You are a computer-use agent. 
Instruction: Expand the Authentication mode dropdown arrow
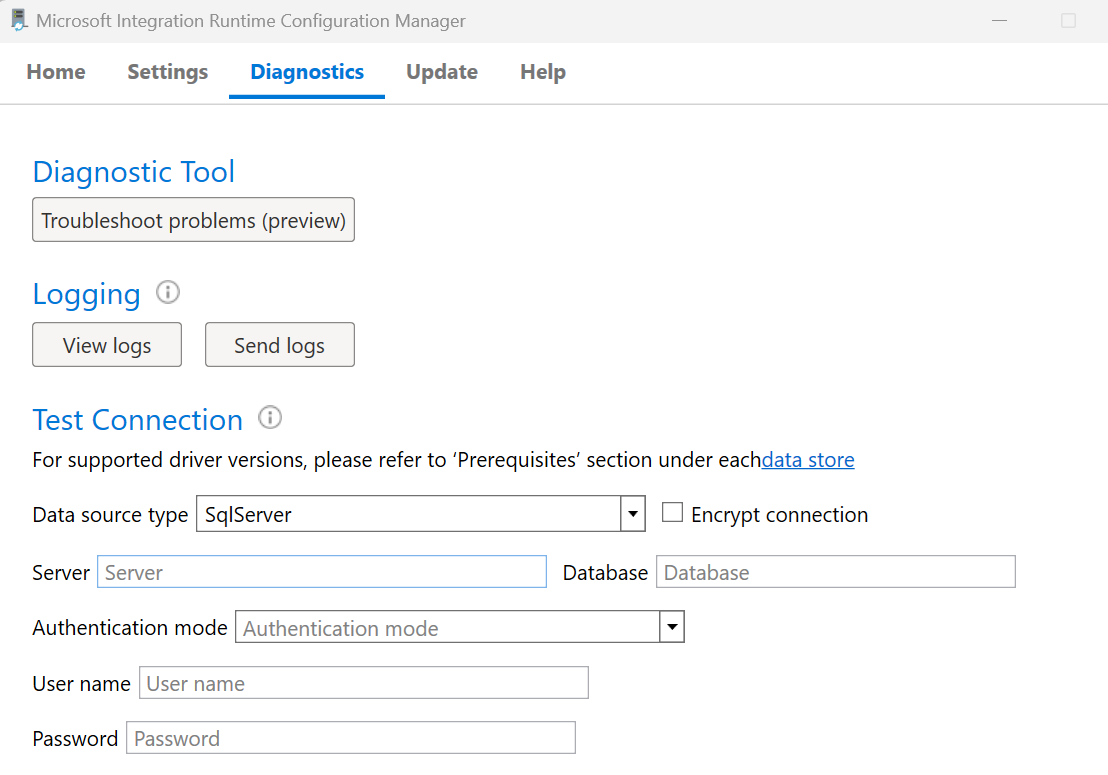(x=672, y=627)
